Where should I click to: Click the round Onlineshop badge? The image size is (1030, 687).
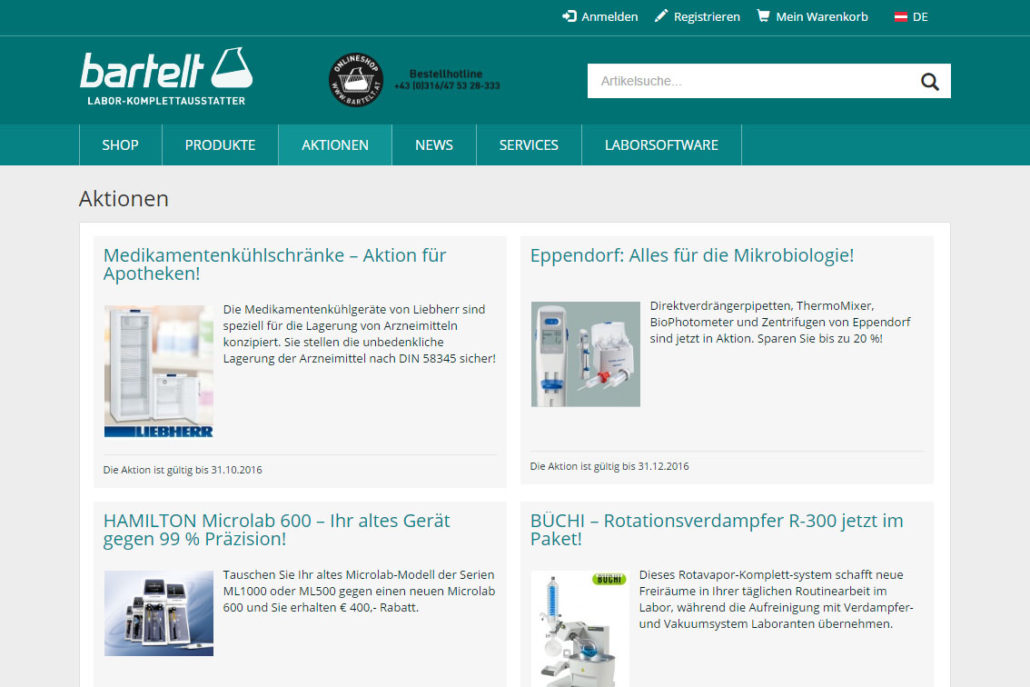point(356,80)
